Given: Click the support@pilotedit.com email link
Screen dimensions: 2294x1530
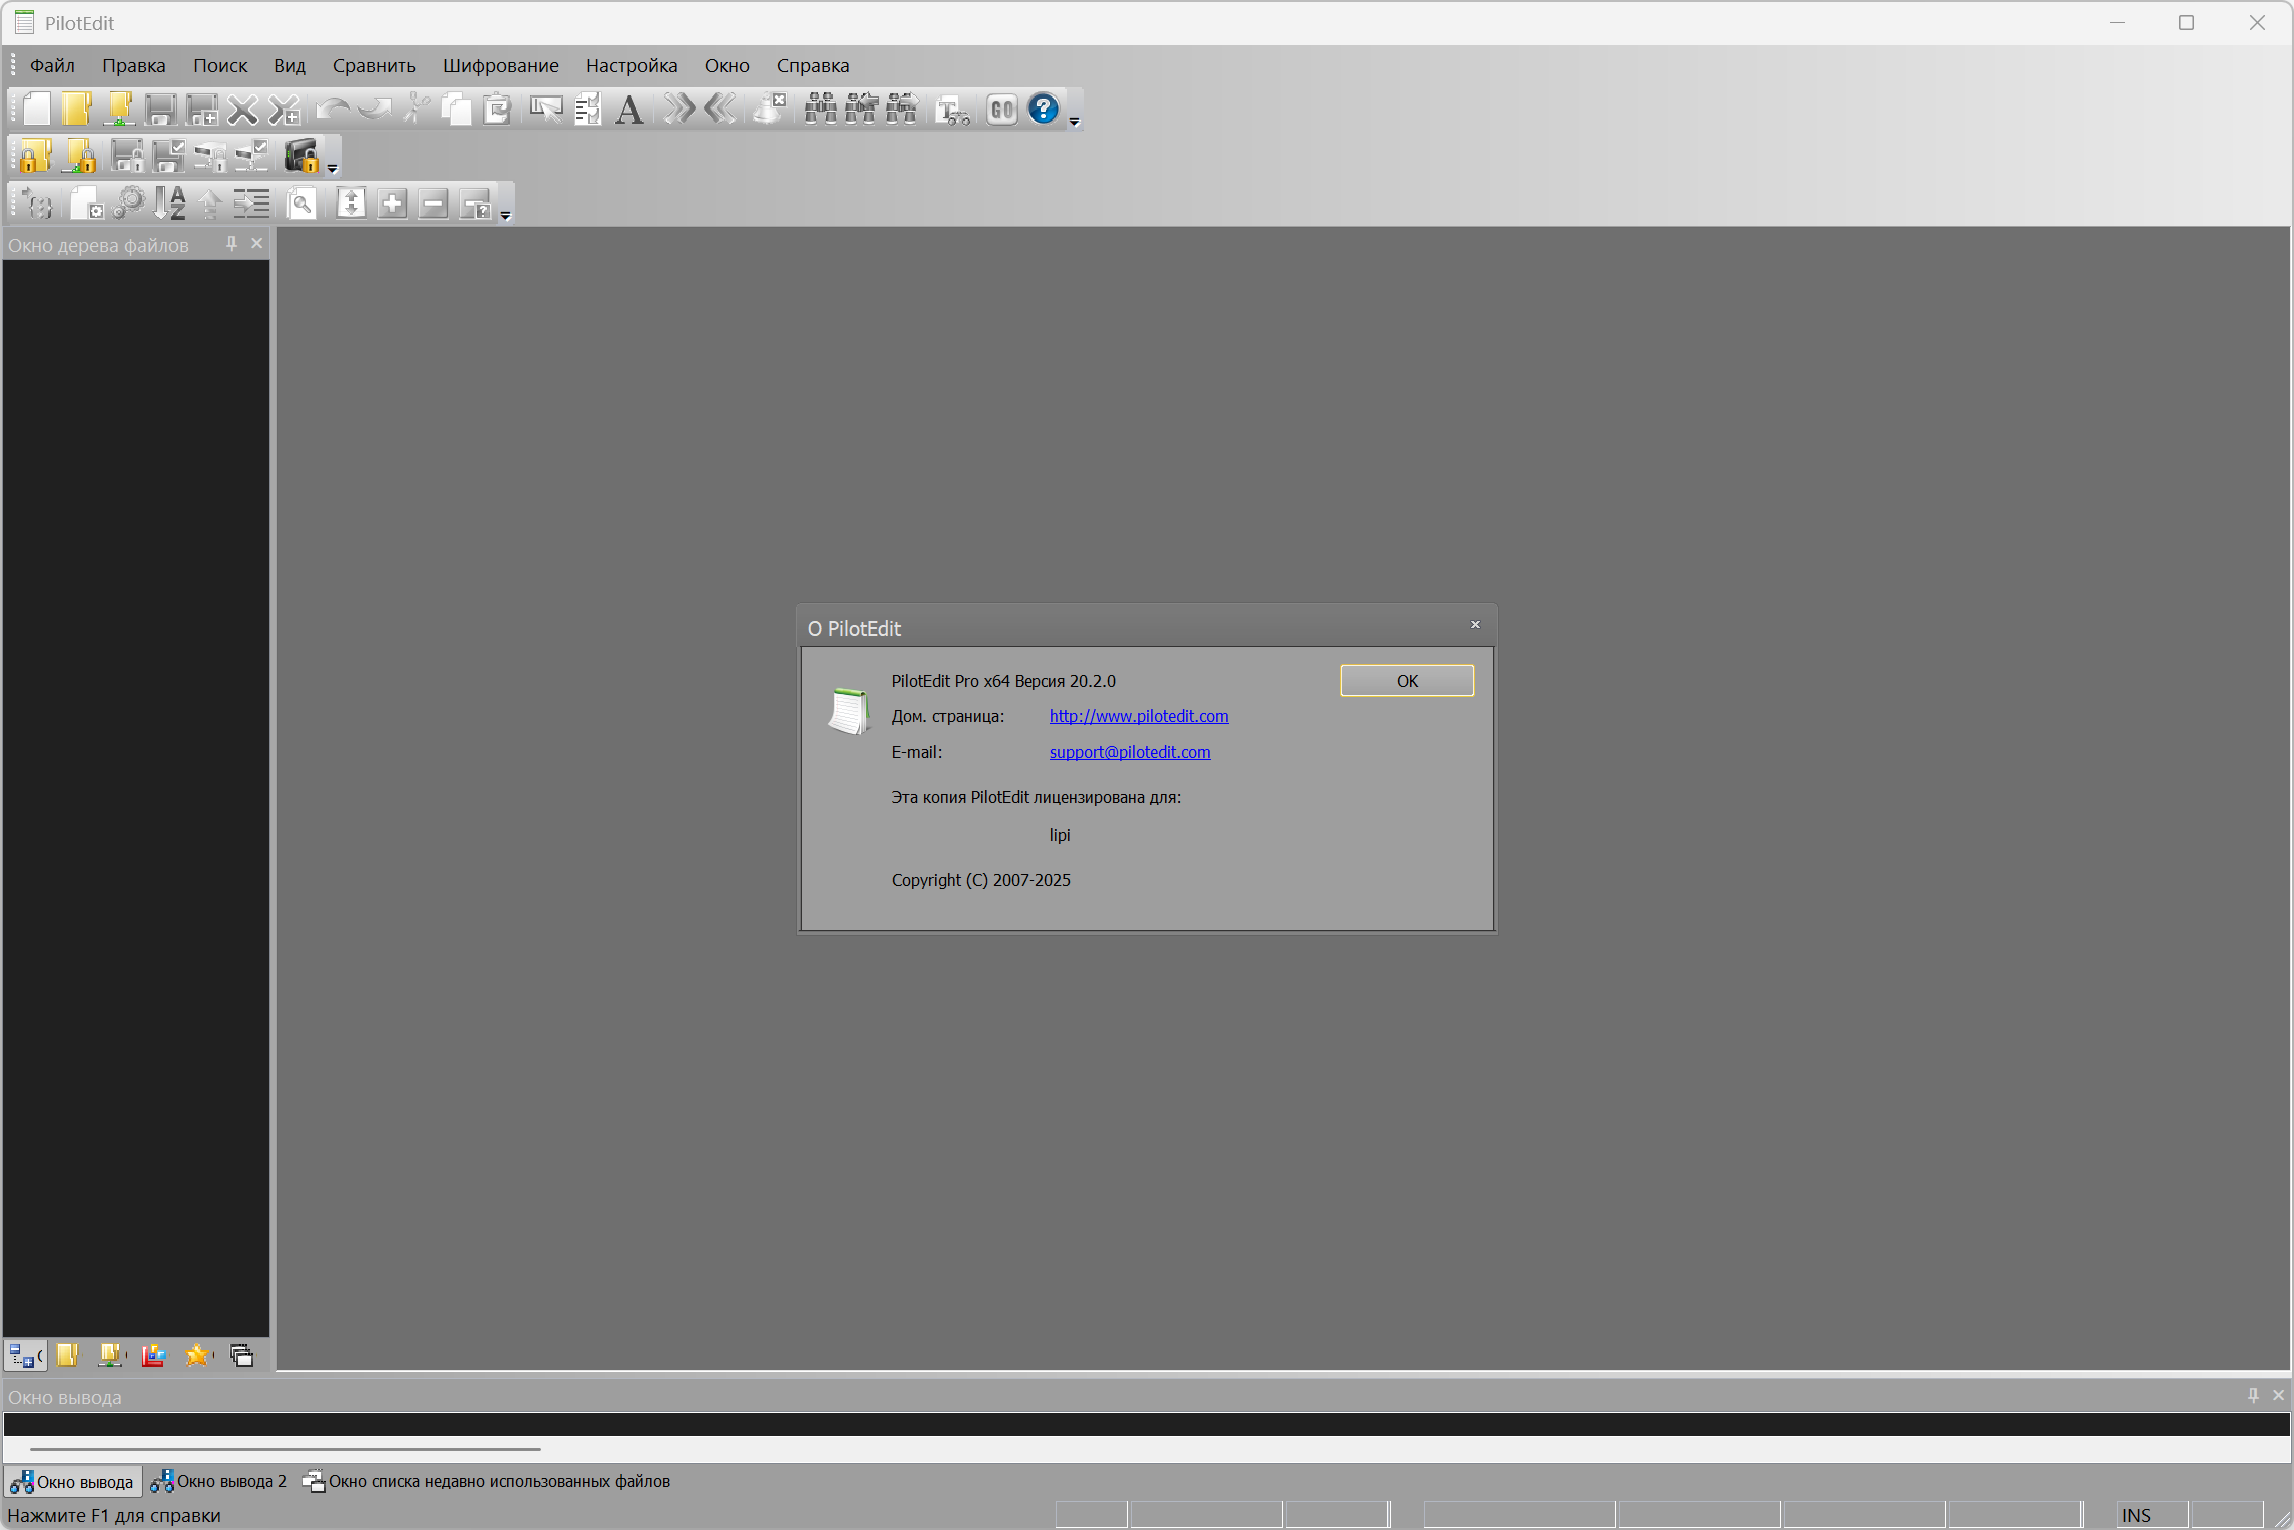Looking at the screenshot, I should [1130, 752].
